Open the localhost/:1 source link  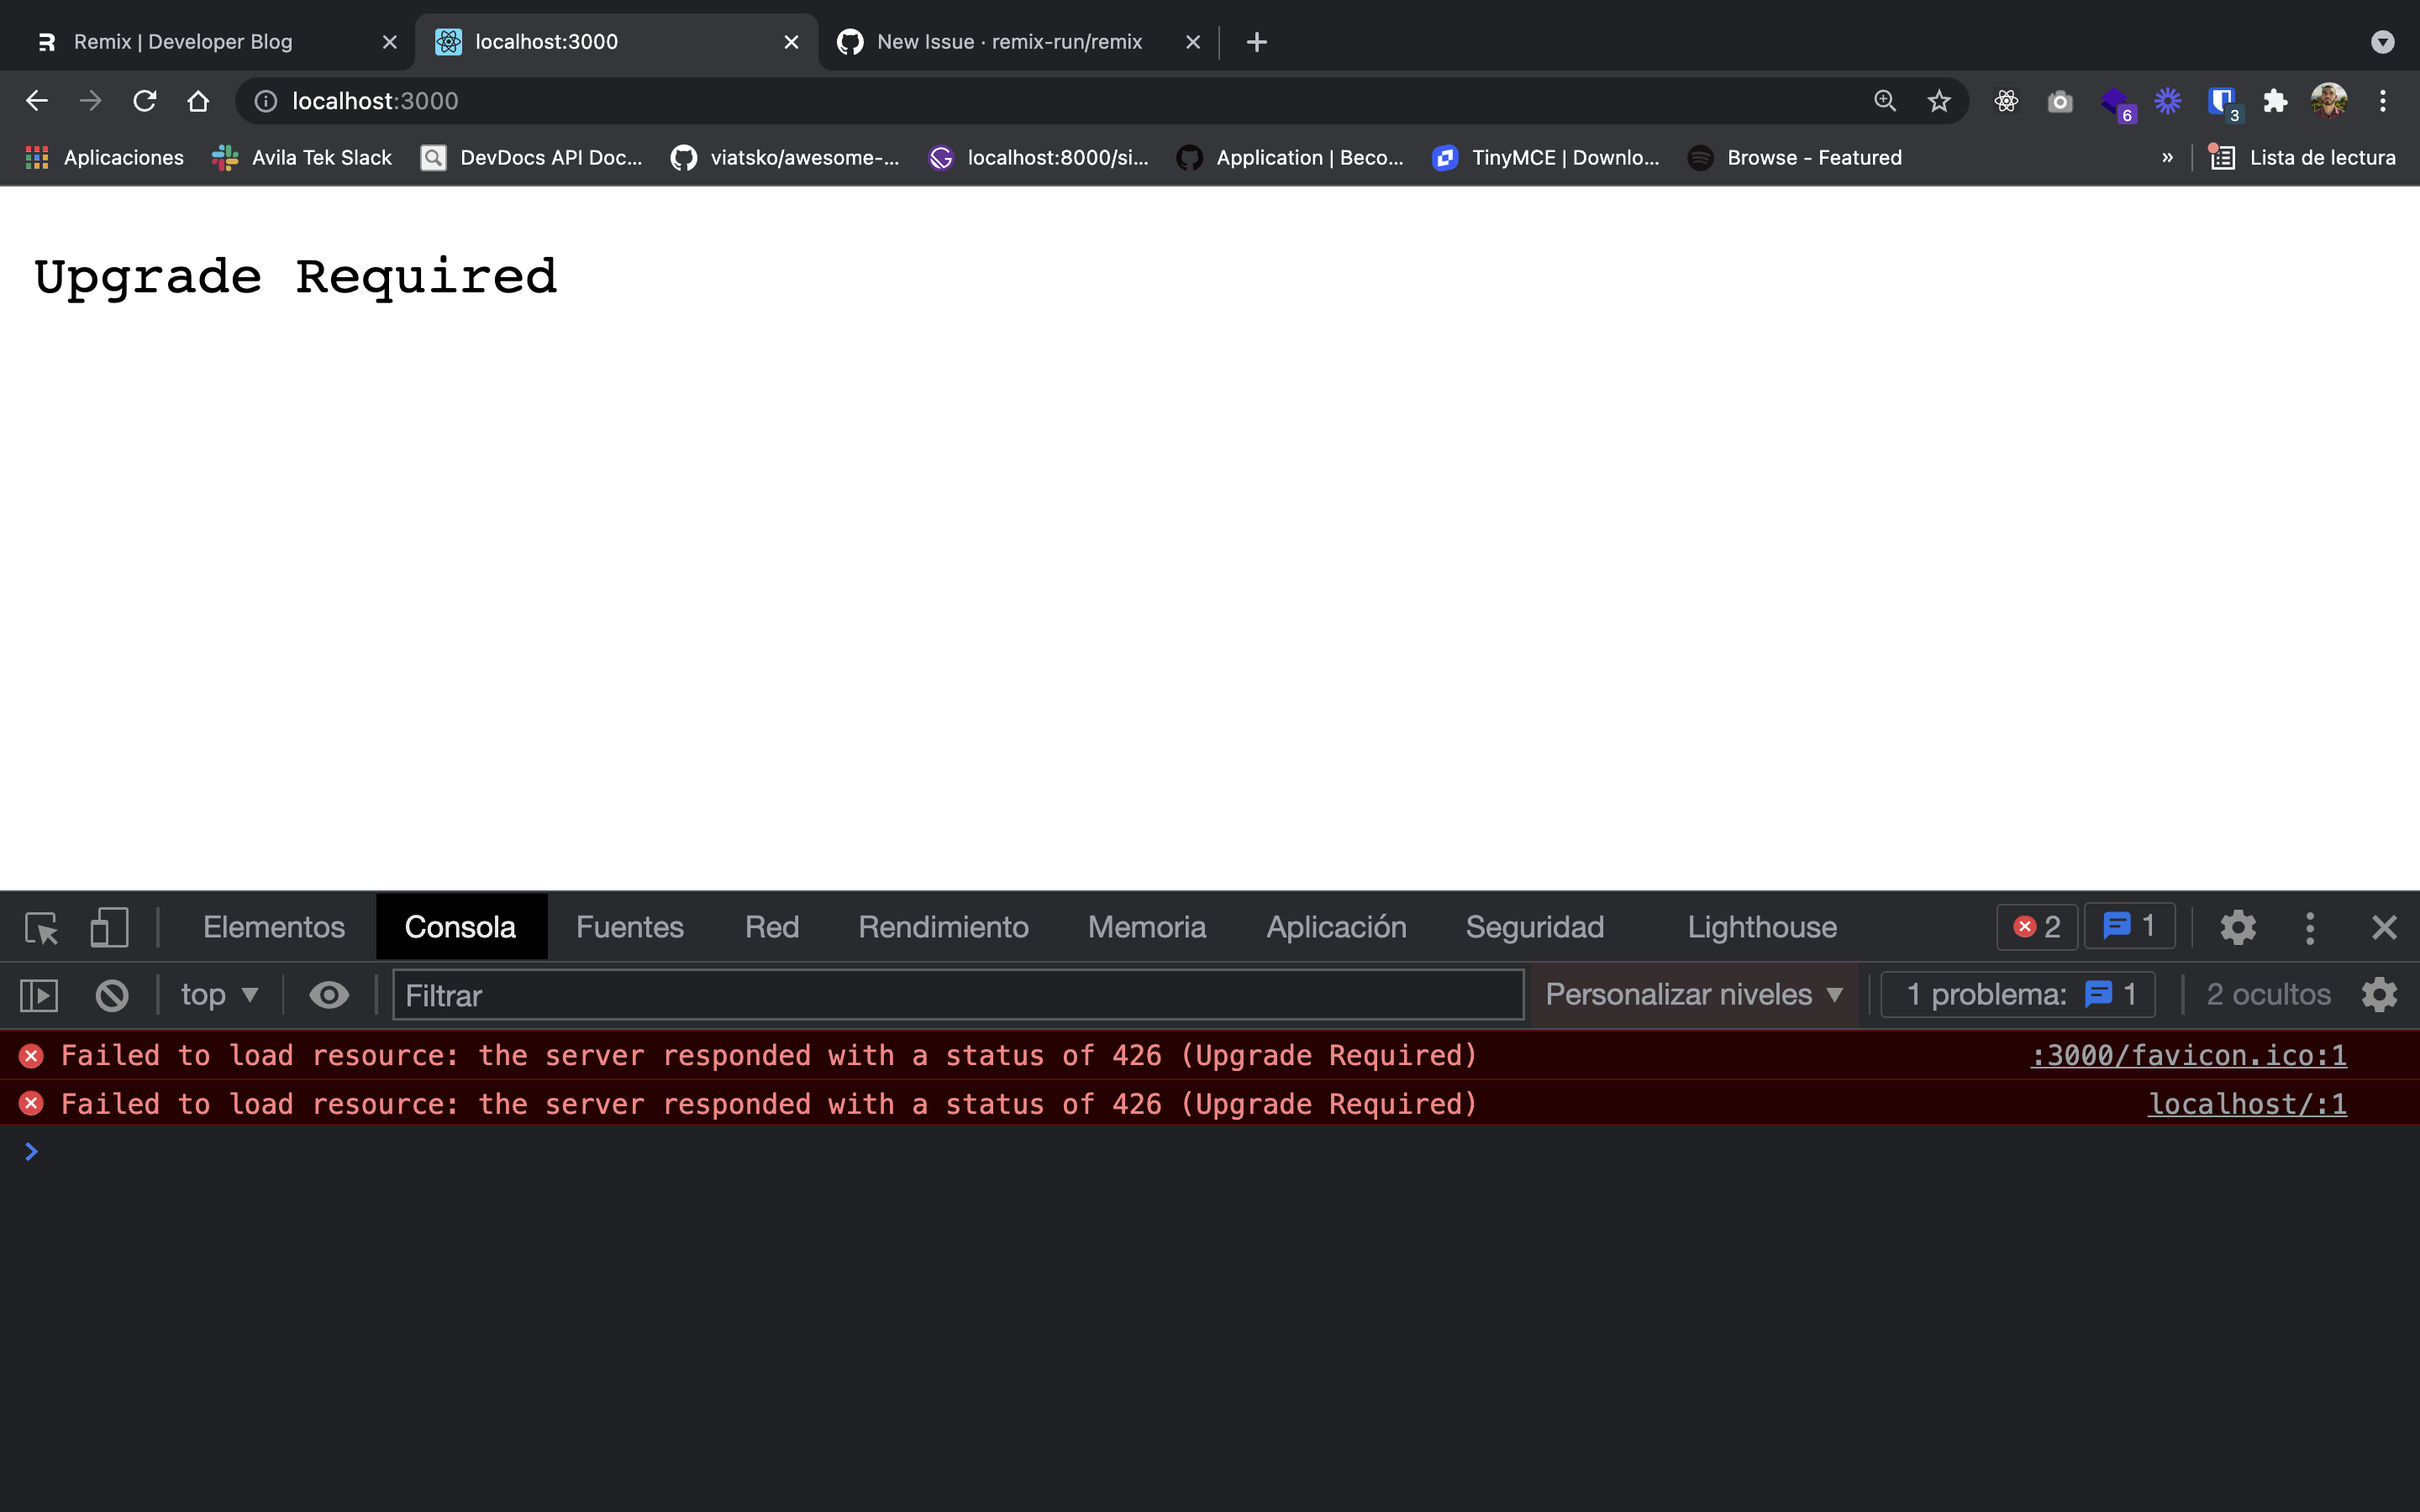tap(2246, 1105)
